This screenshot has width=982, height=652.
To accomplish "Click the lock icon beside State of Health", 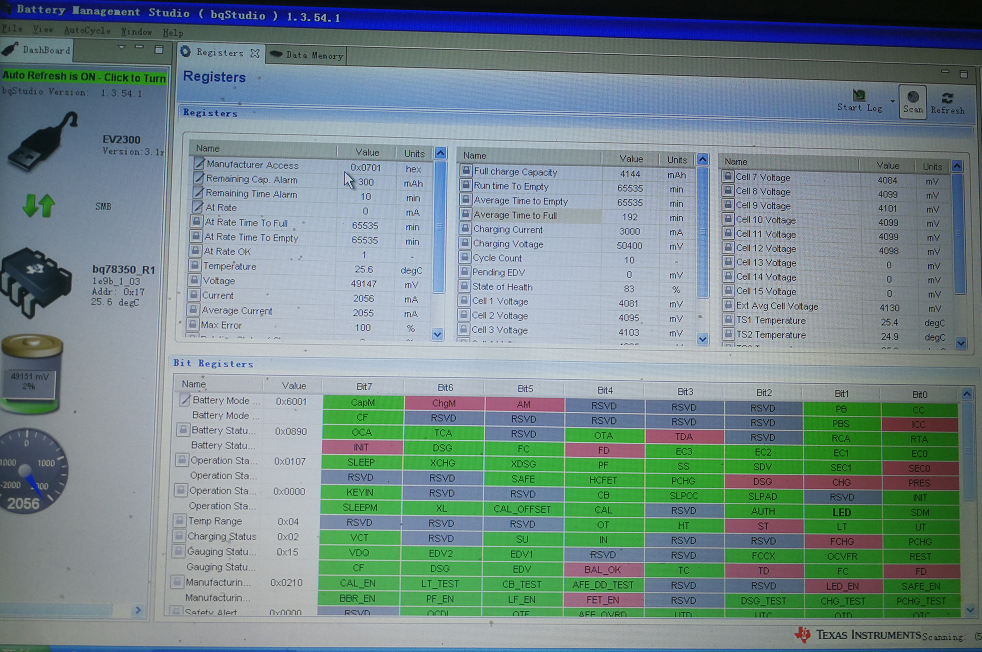I will (464, 286).
